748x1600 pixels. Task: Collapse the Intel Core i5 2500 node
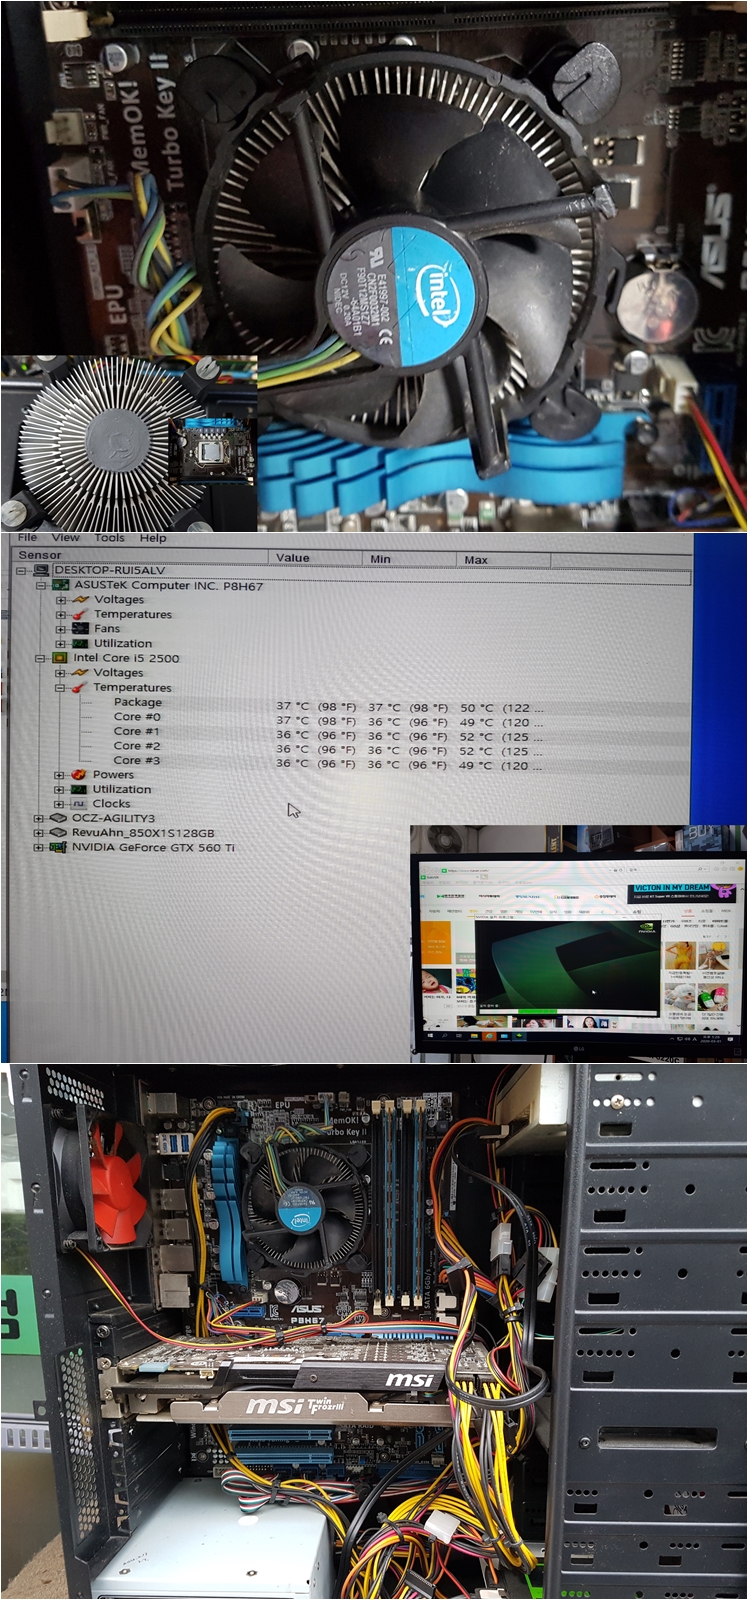(x=41, y=658)
